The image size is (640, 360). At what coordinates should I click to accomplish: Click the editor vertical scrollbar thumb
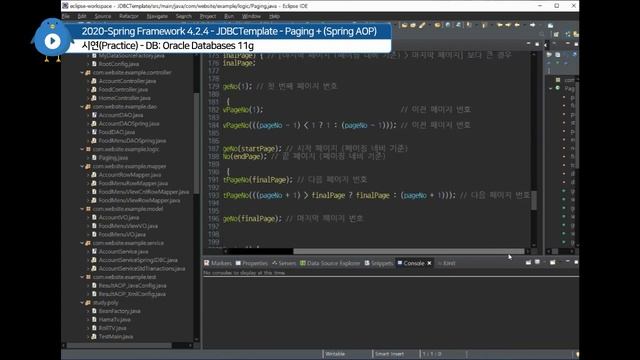(x=533, y=200)
